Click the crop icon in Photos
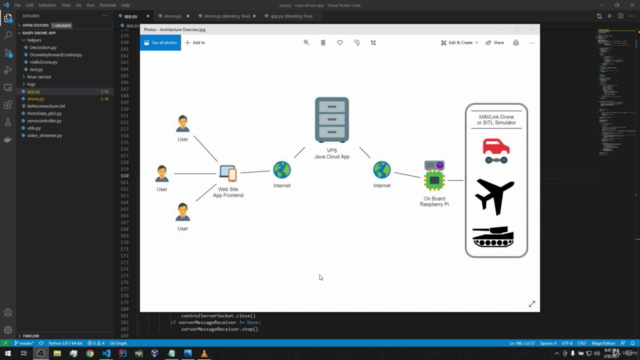 coord(373,42)
